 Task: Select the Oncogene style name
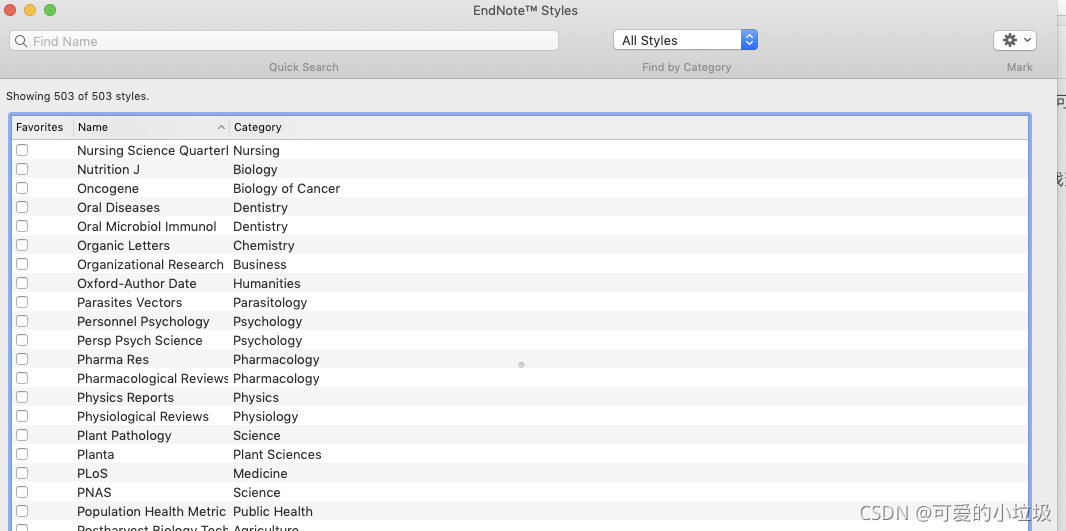coord(107,188)
